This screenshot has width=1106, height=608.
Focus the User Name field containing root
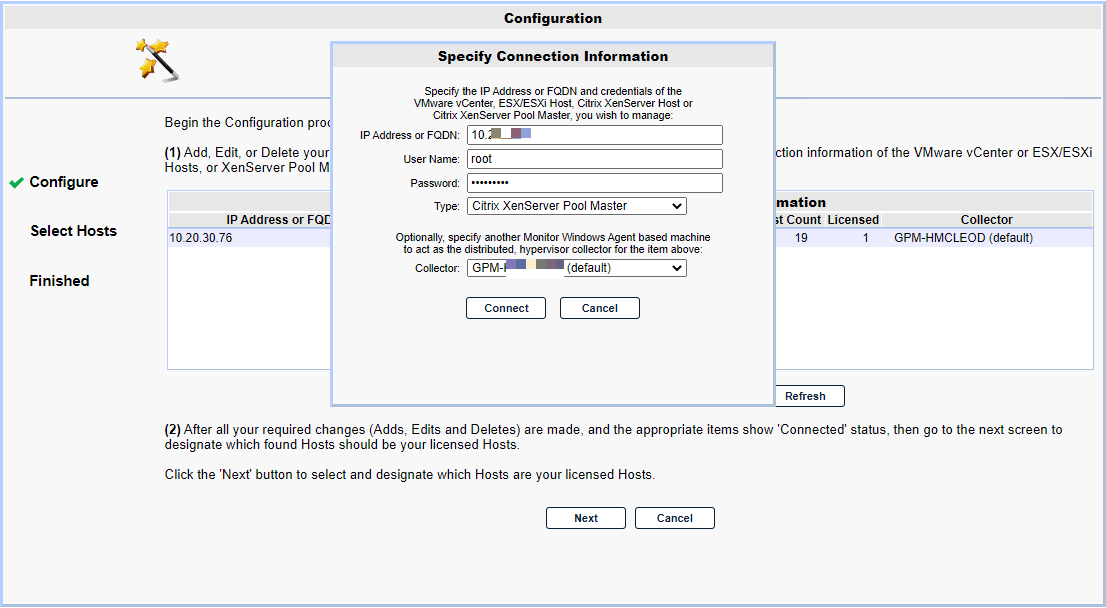(595, 159)
